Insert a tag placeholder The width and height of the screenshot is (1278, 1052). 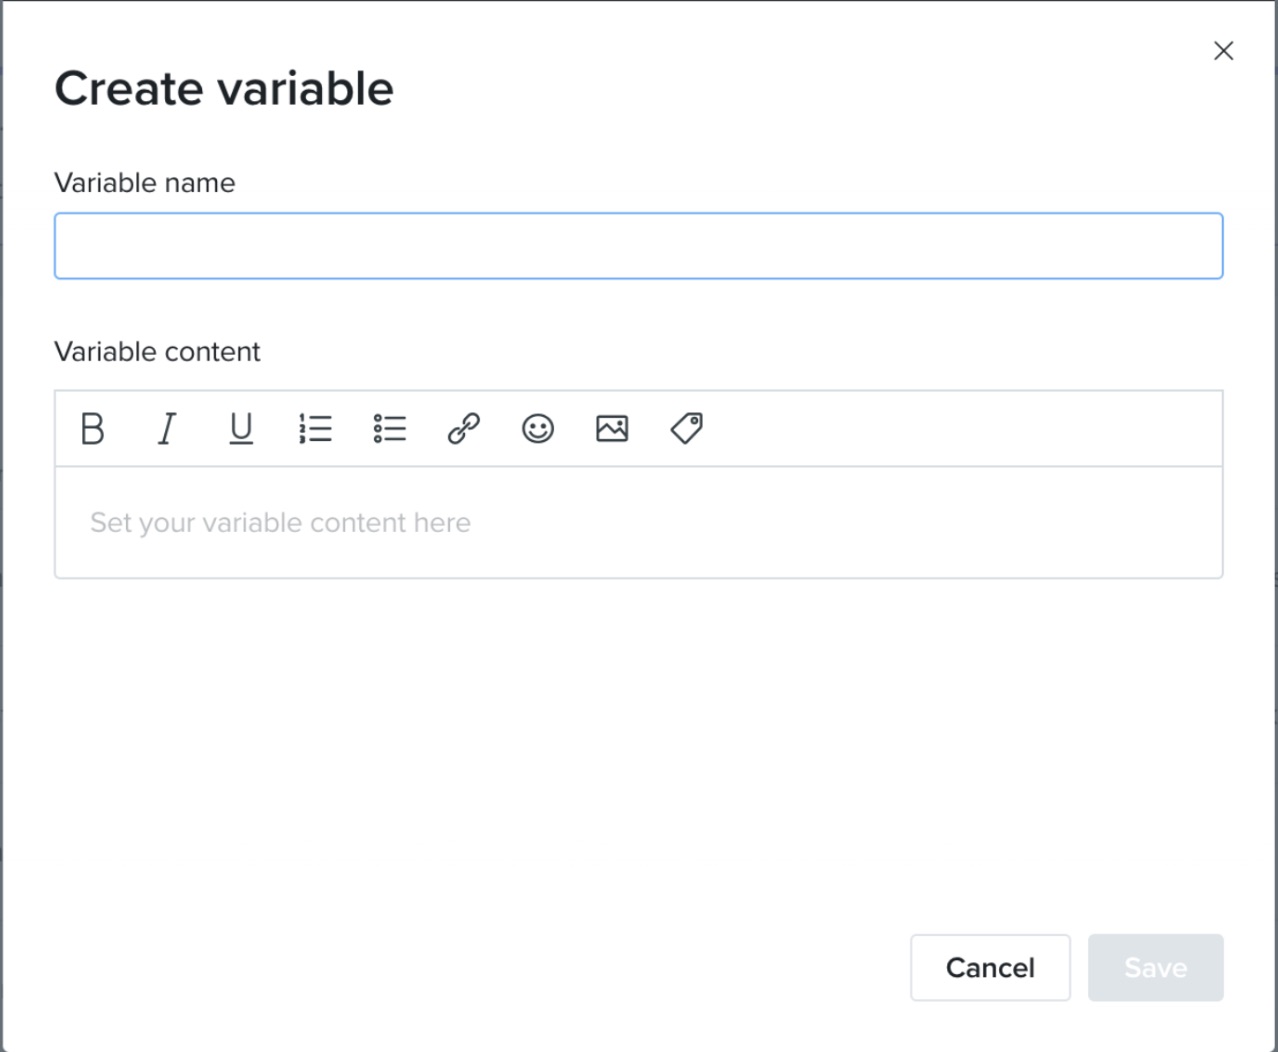pos(686,429)
